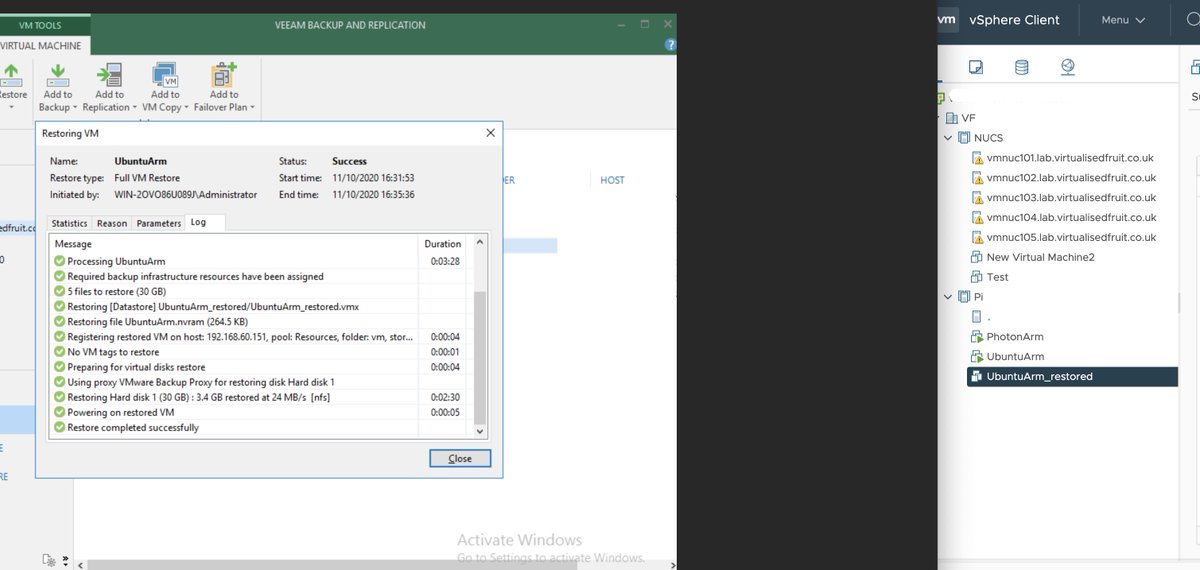The height and width of the screenshot is (570, 1200).
Task: Click the Add to VM Copy icon
Action: pyautogui.click(x=165, y=74)
